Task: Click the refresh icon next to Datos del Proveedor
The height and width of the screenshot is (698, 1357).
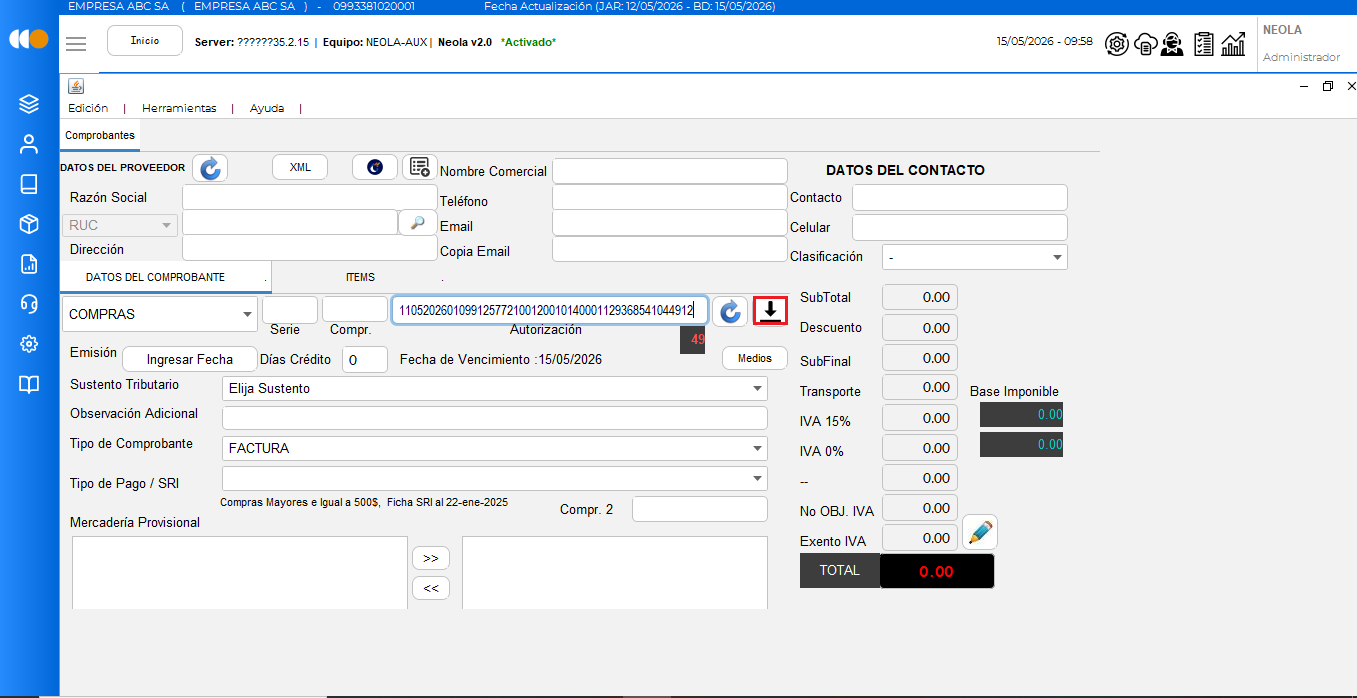Action: (x=210, y=168)
